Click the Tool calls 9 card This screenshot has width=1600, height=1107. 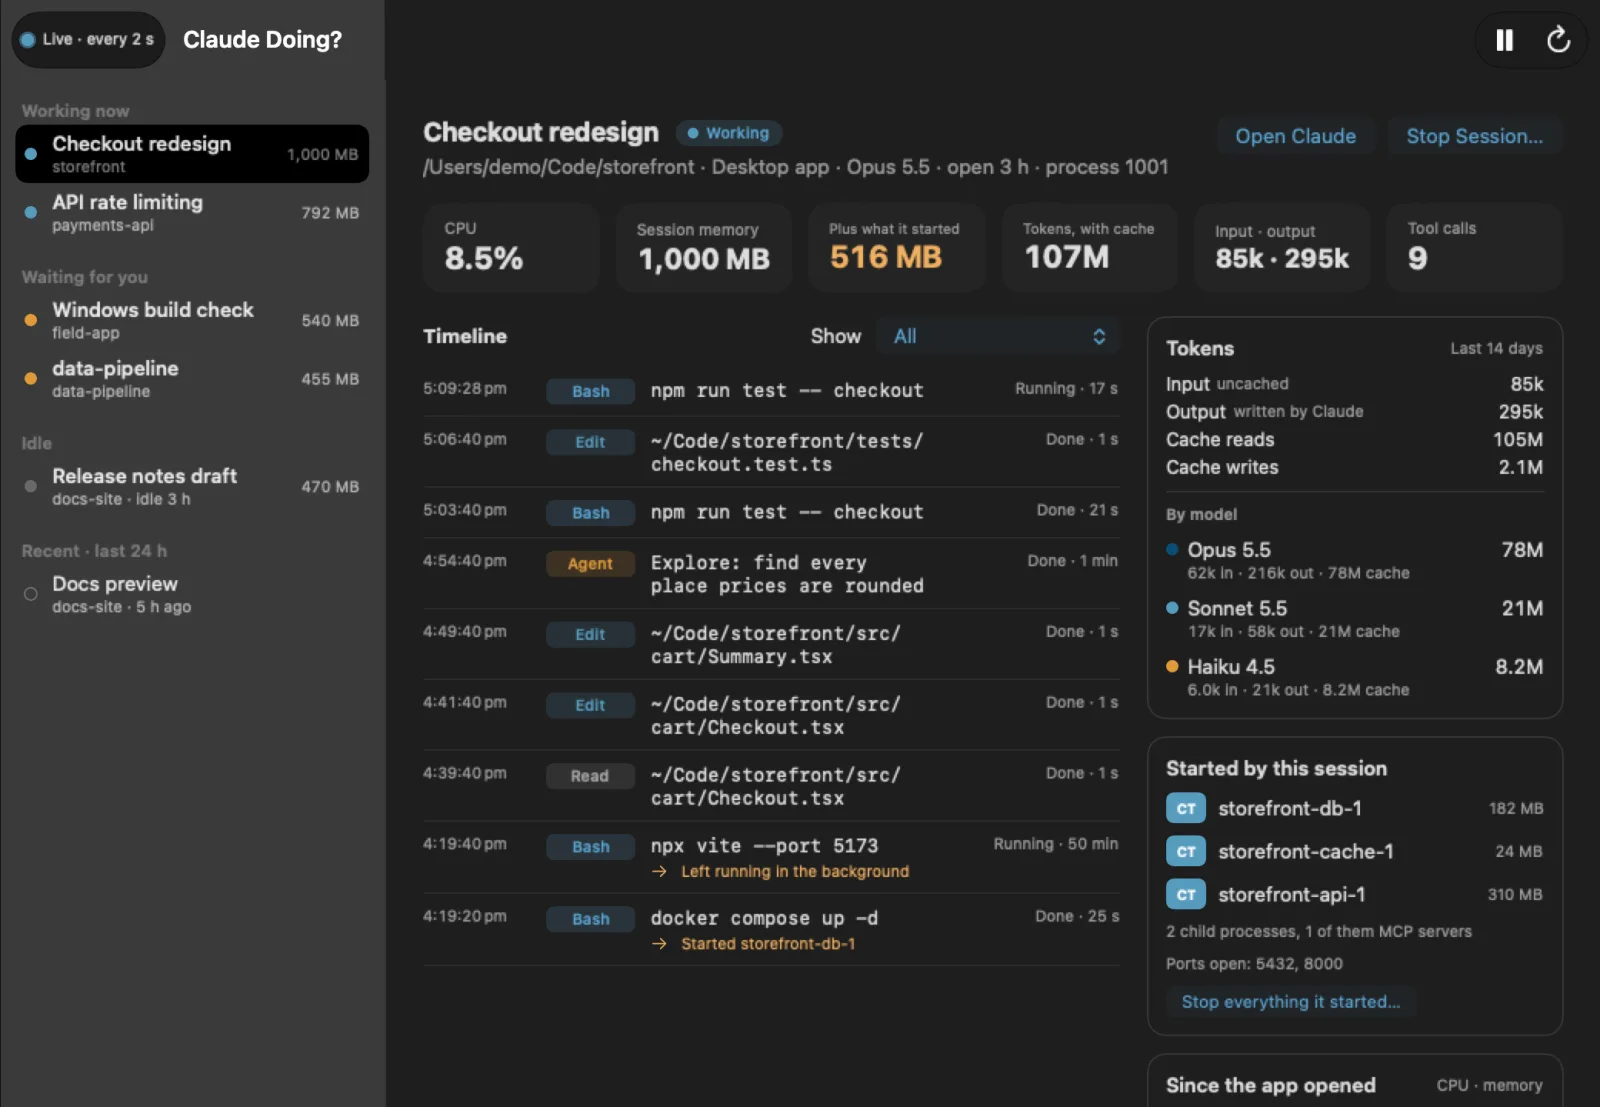(x=1474, y=247)
